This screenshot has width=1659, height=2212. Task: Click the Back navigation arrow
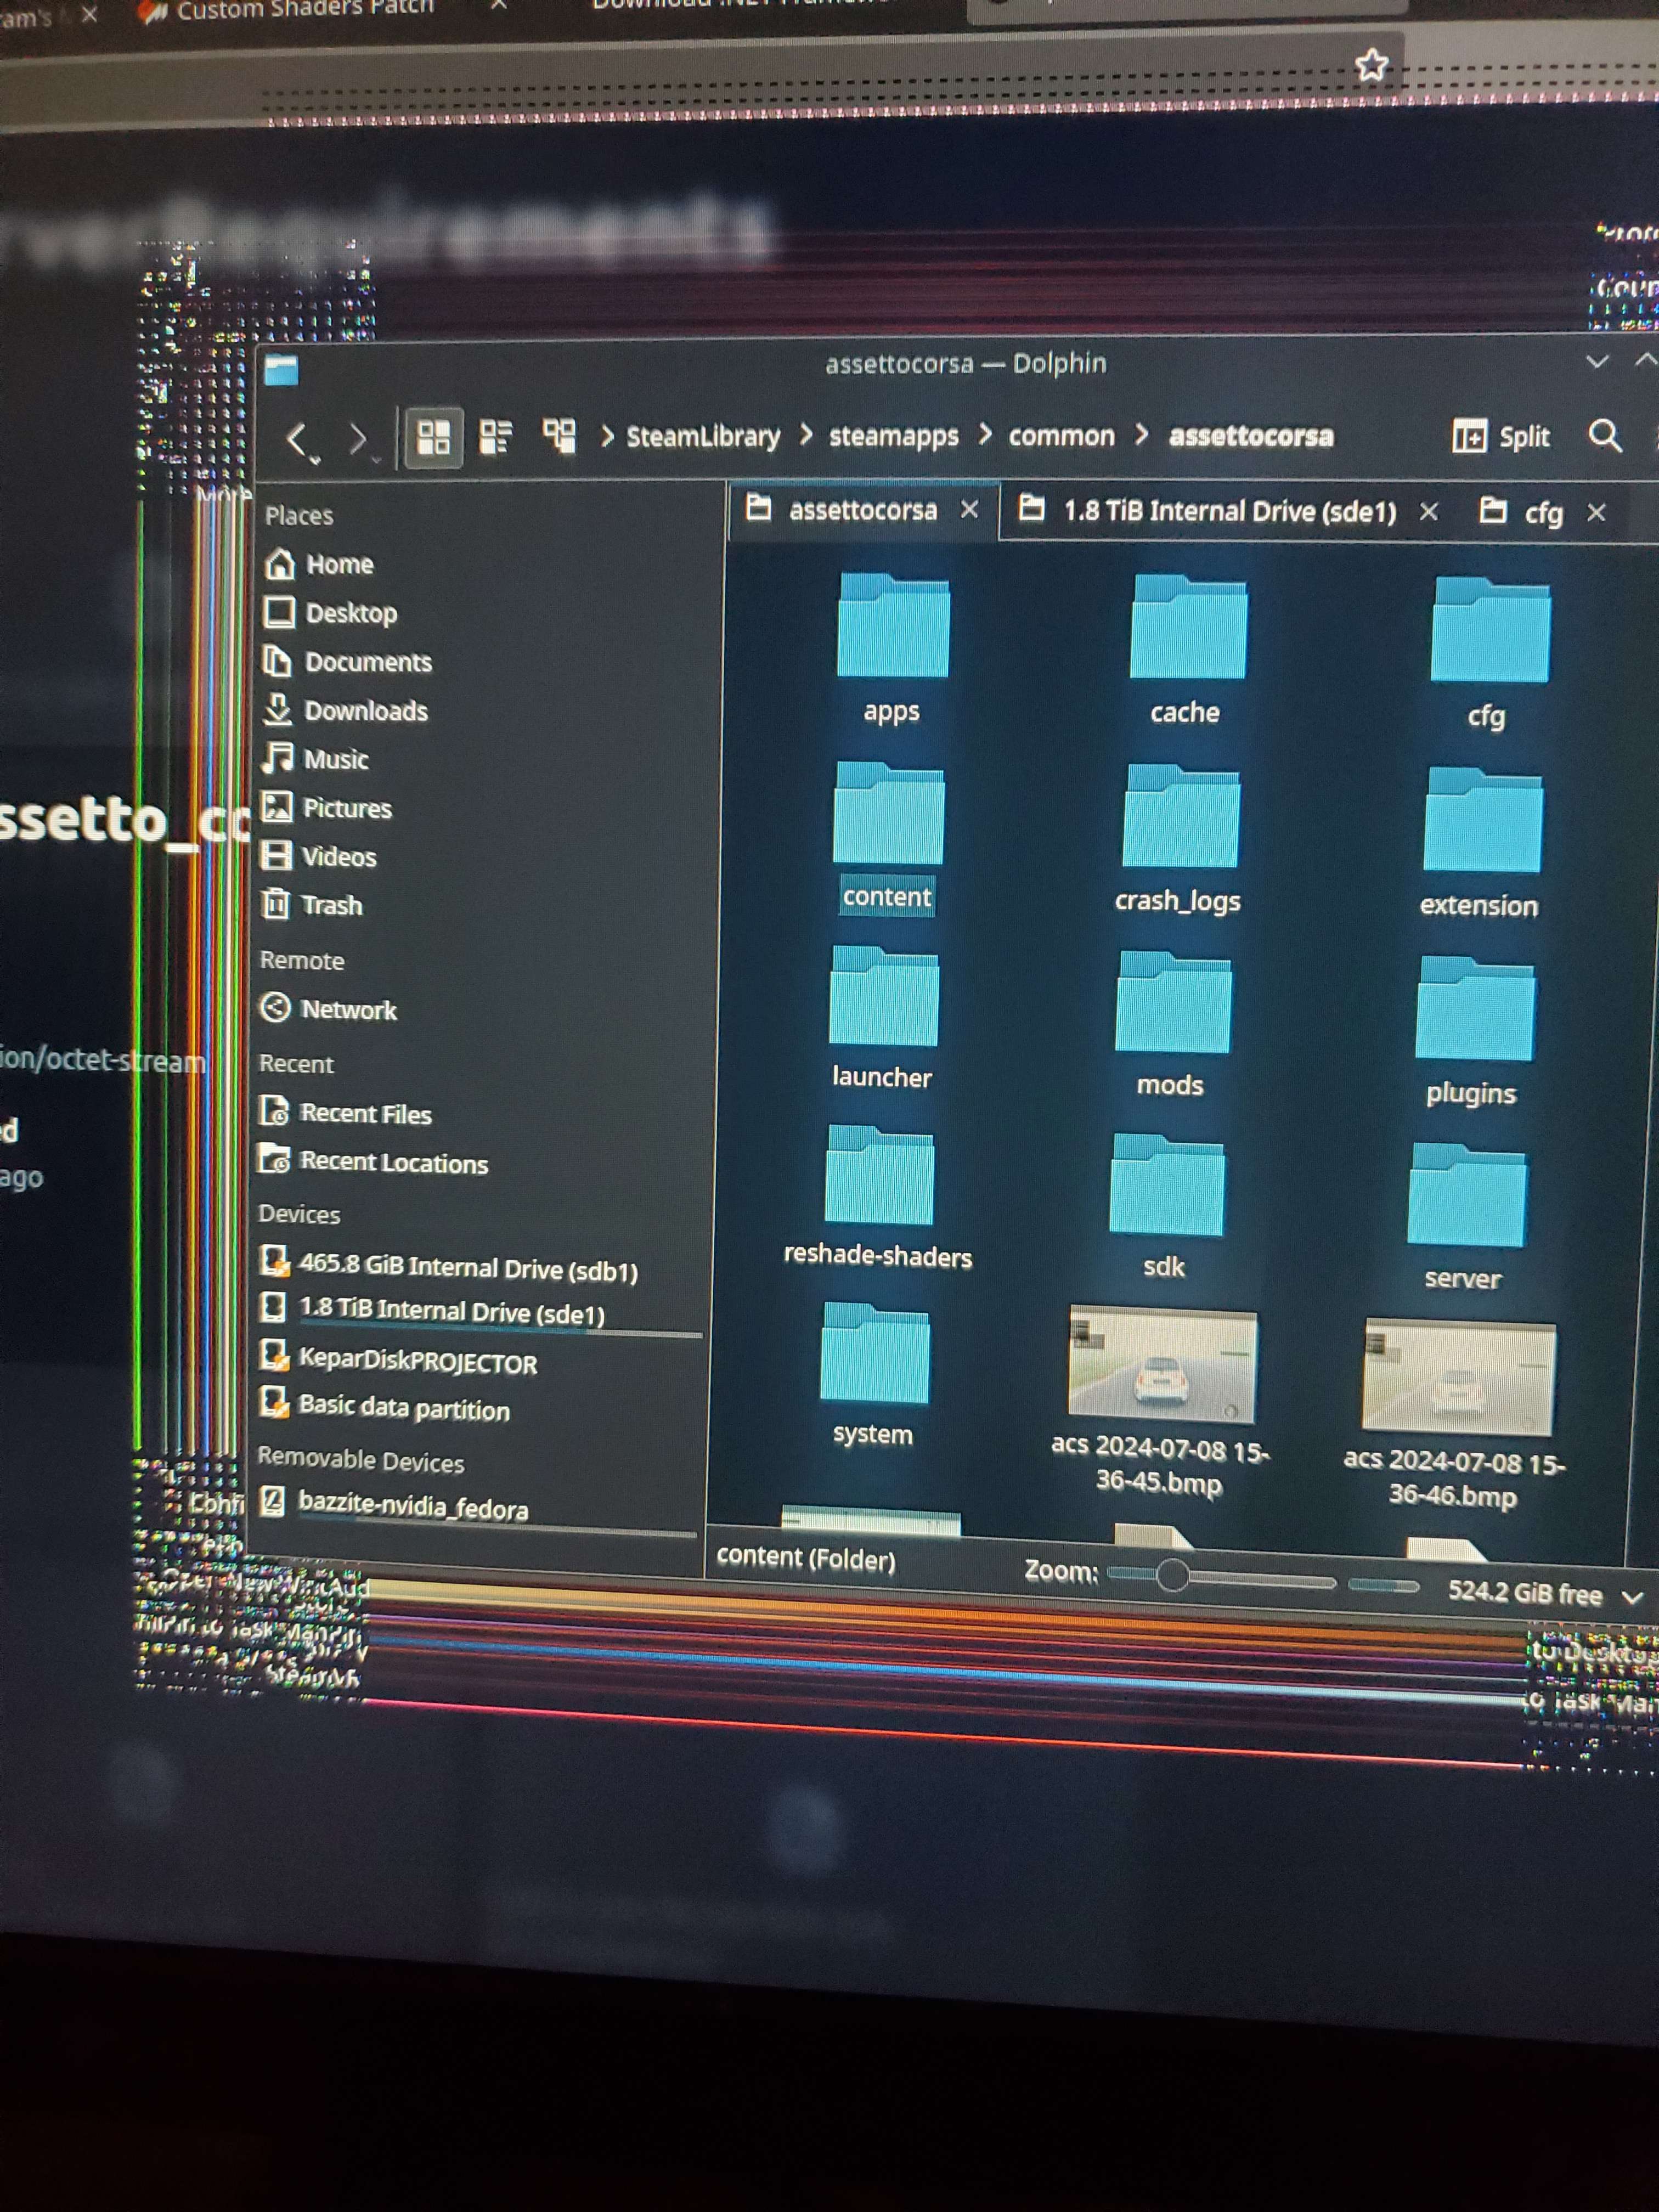[296, 438]
